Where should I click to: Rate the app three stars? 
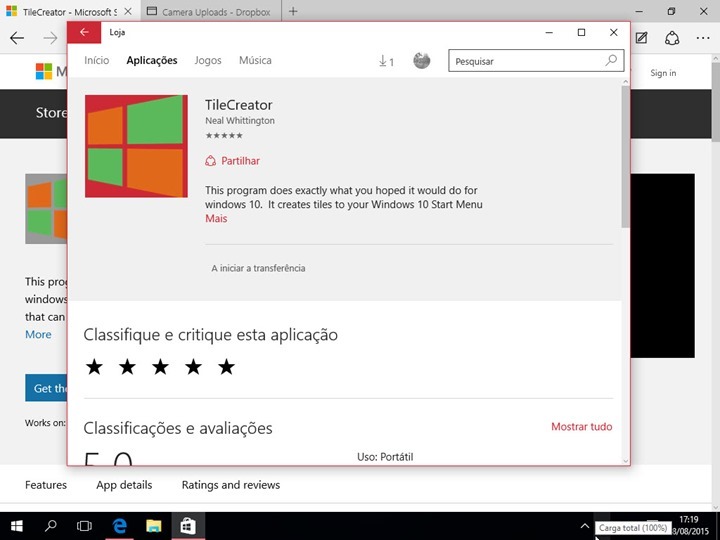point(160,367)
